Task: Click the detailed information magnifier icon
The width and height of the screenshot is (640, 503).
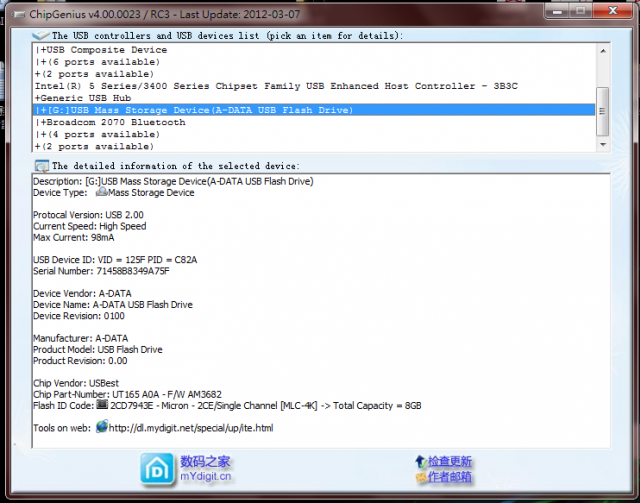Action: (41, 166)
